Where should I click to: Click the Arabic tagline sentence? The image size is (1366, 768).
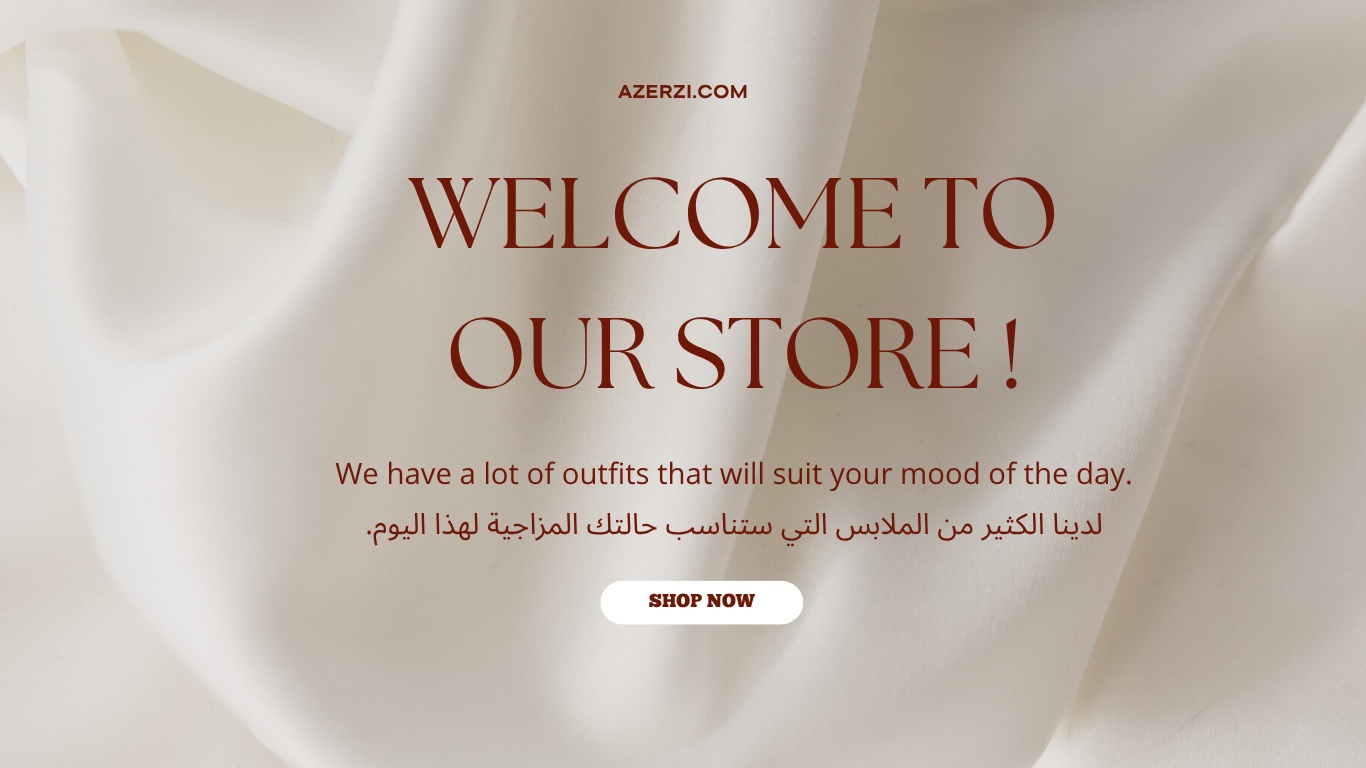[734, 525]
